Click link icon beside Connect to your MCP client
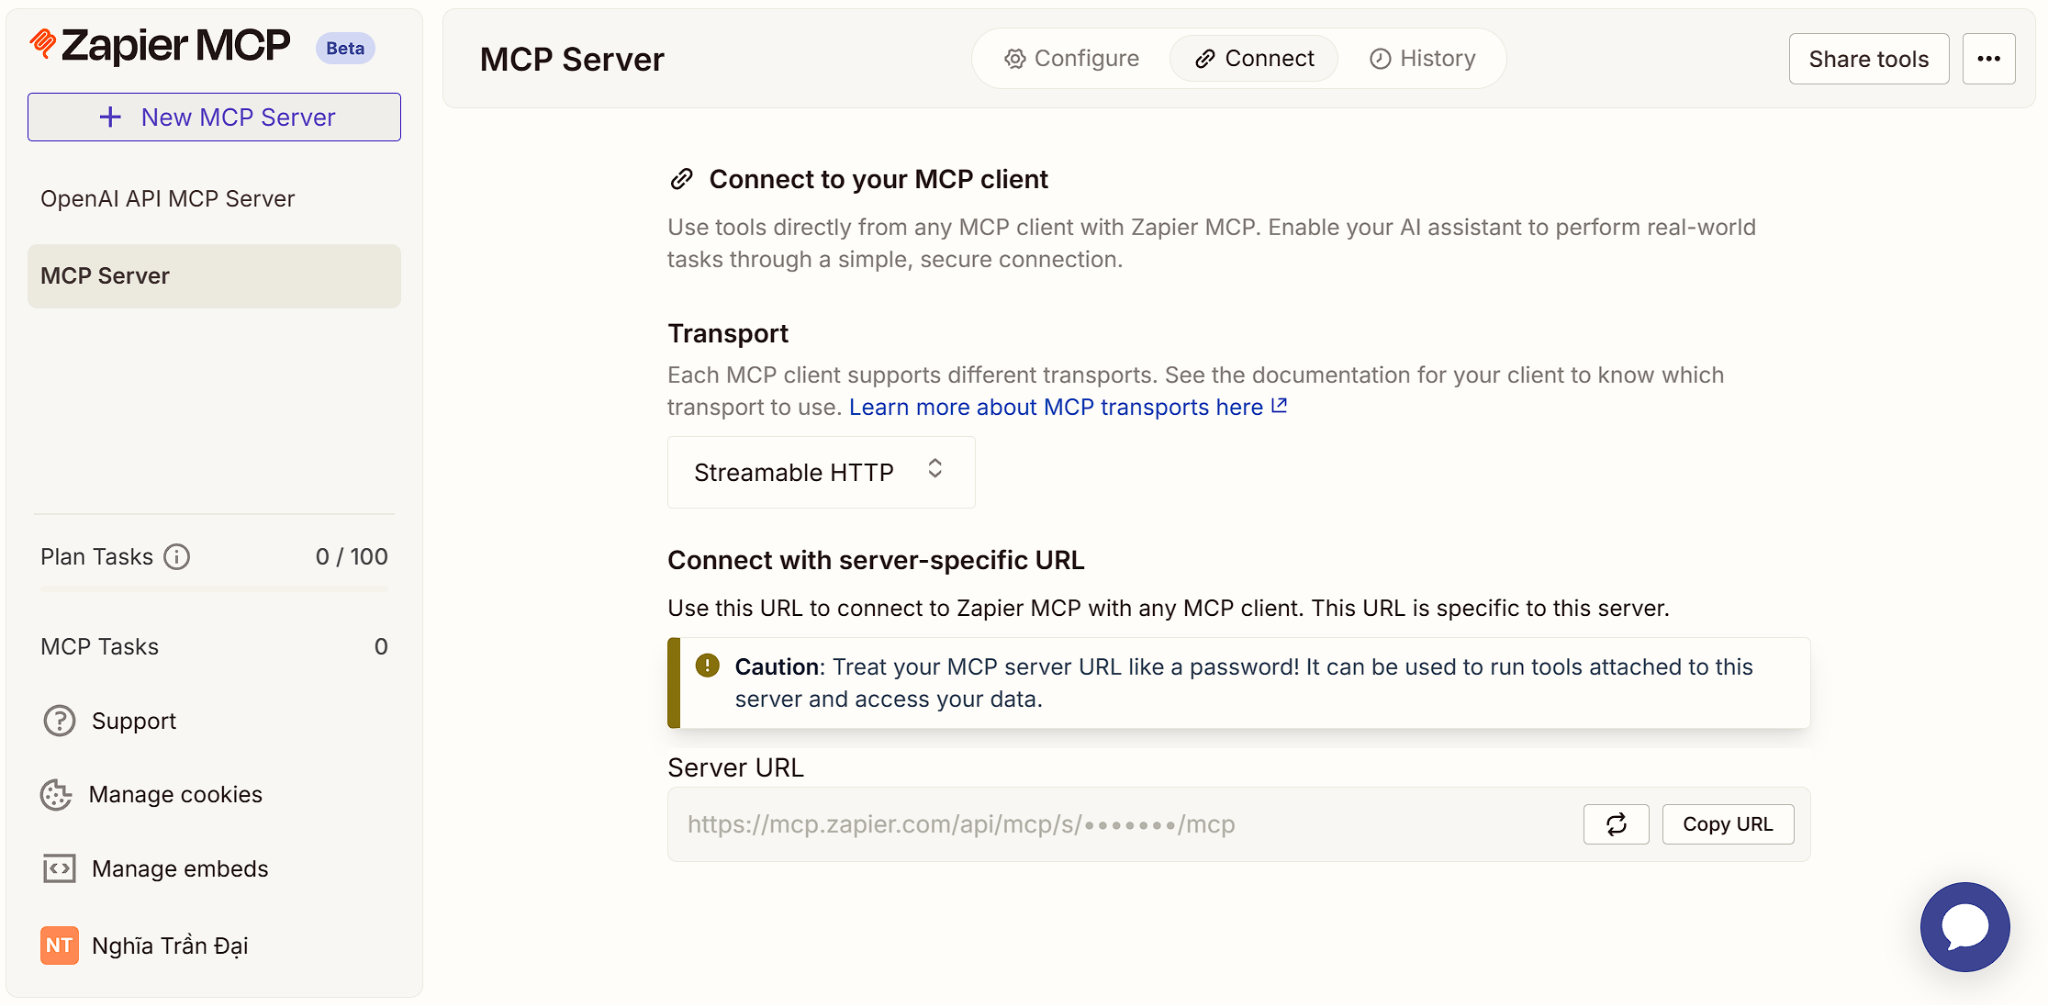 [x=681, y=179]
